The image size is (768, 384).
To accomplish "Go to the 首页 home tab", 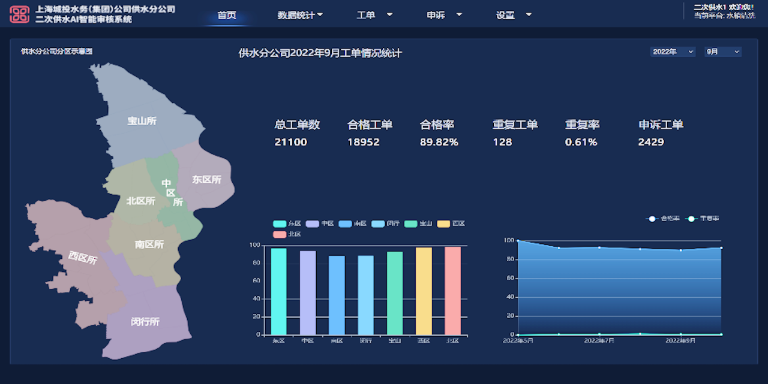I will pos(227,15).
